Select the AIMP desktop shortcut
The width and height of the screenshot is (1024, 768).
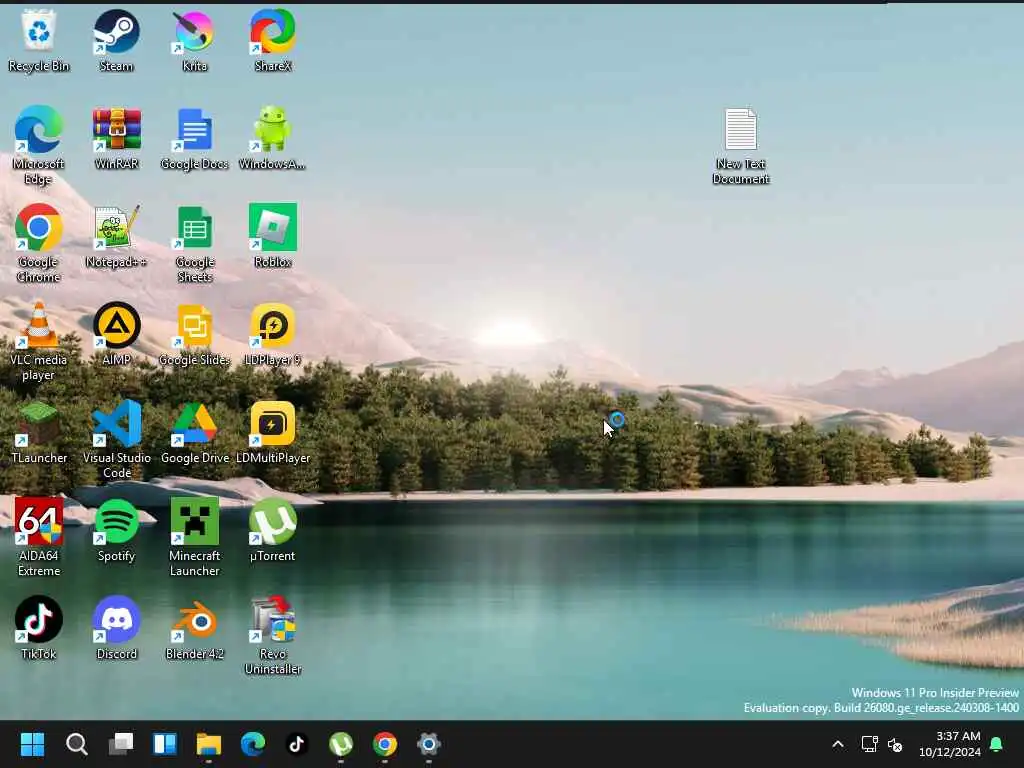[116, 334]
